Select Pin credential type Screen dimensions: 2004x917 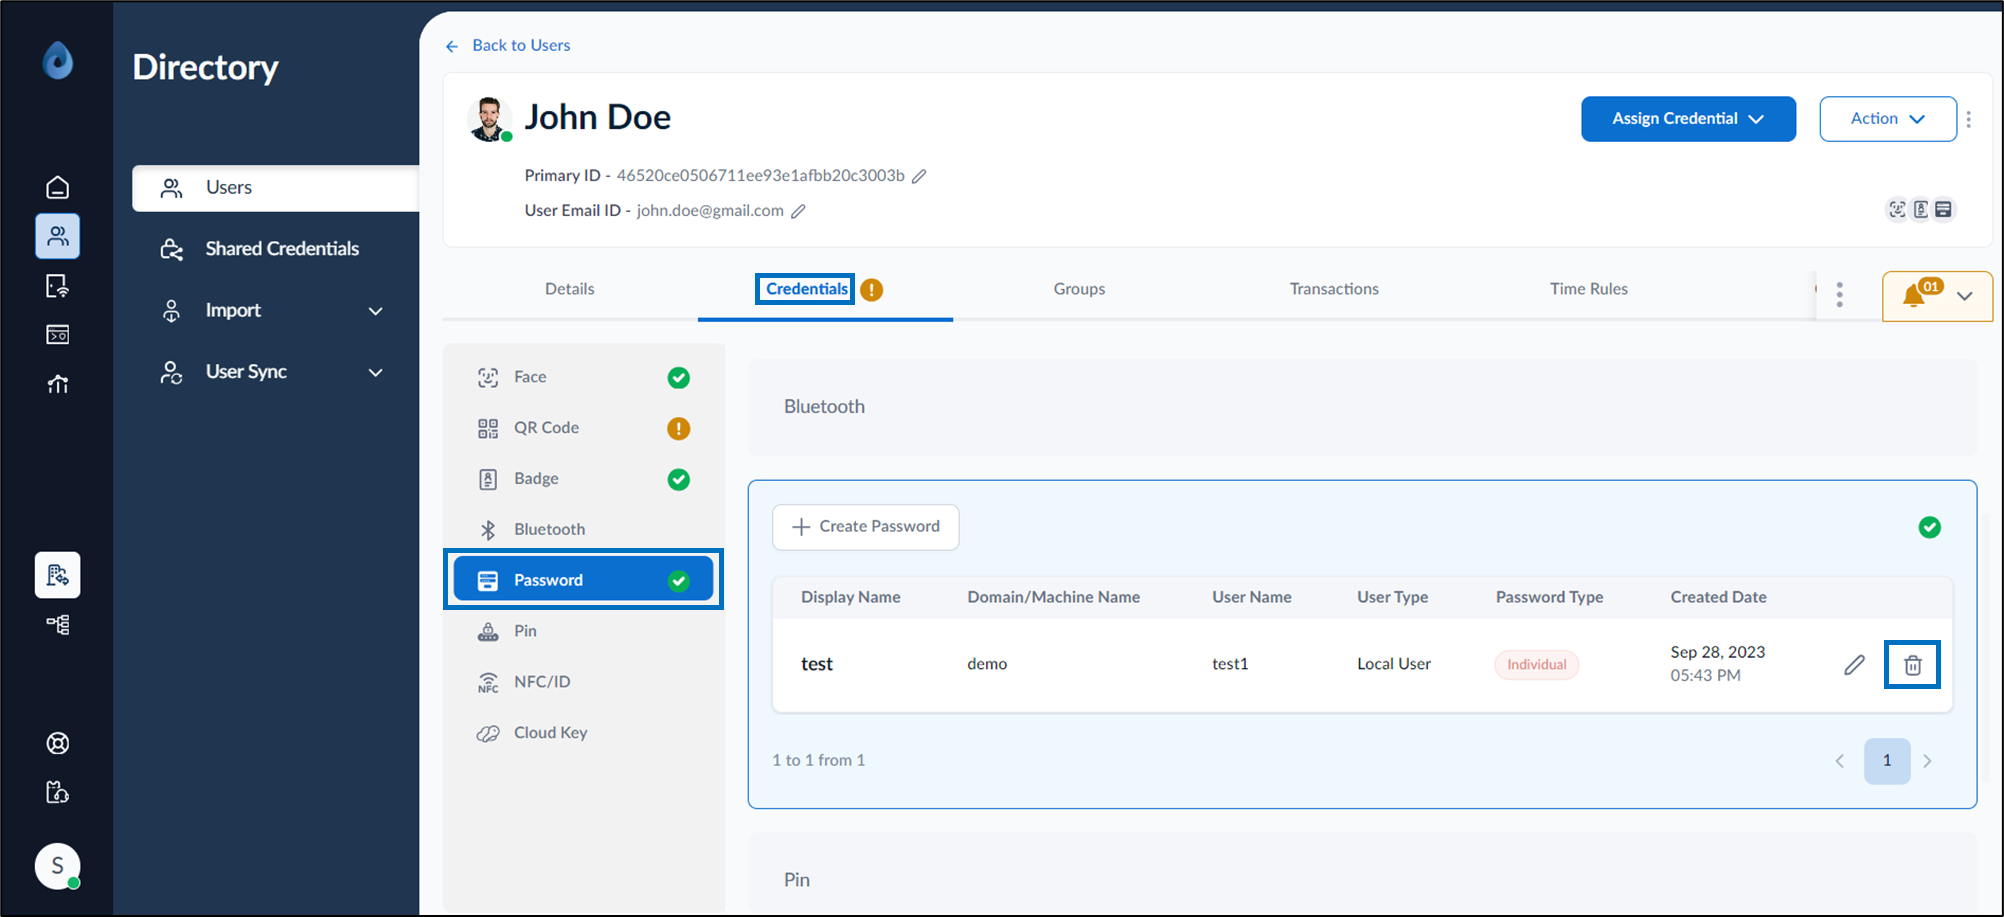[584, 631]
